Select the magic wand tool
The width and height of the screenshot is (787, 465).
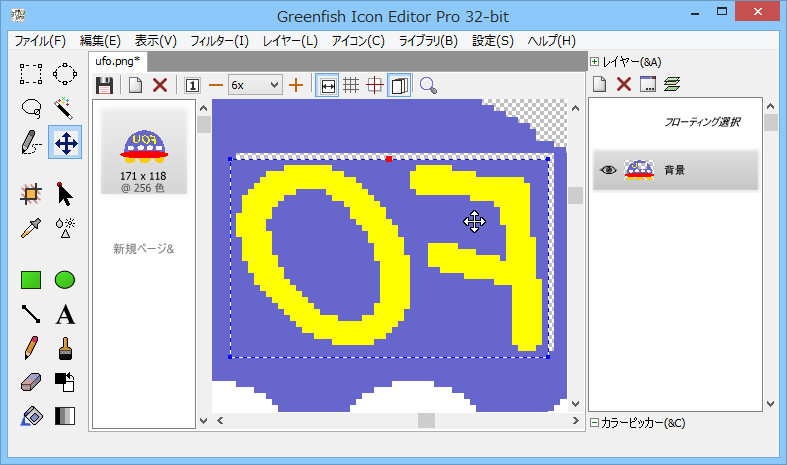click(x=65, y=108)
